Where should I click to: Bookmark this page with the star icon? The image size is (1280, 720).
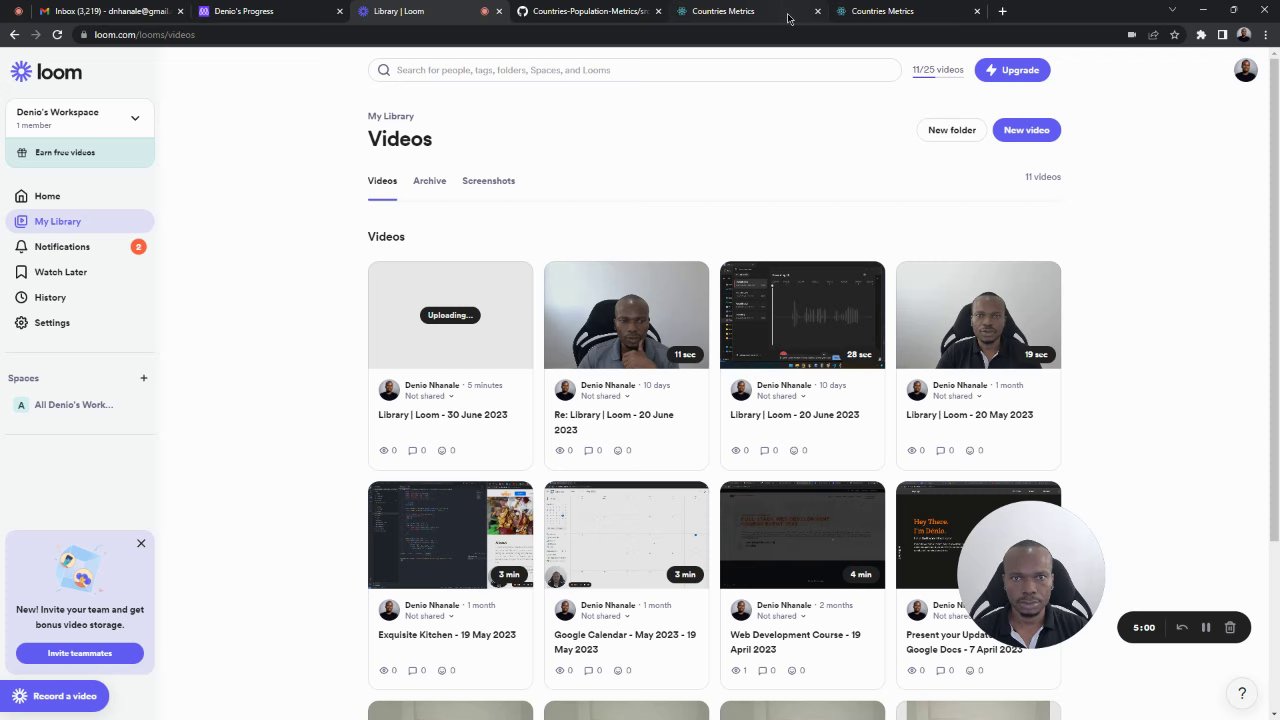click(x=1174, y=34)
